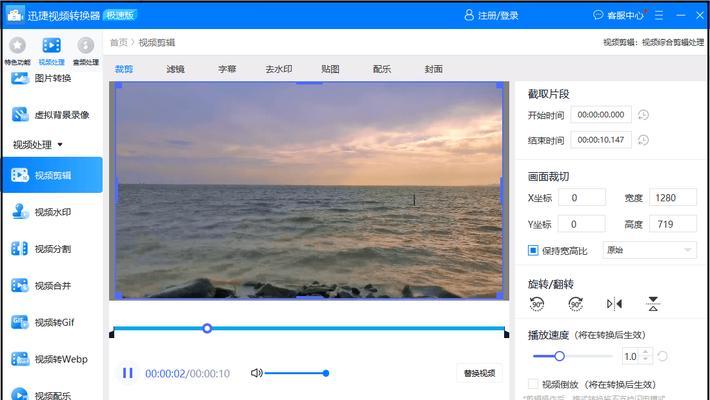
Task: Switch to the 字幕 tab
Action: (x=227, y=69)
